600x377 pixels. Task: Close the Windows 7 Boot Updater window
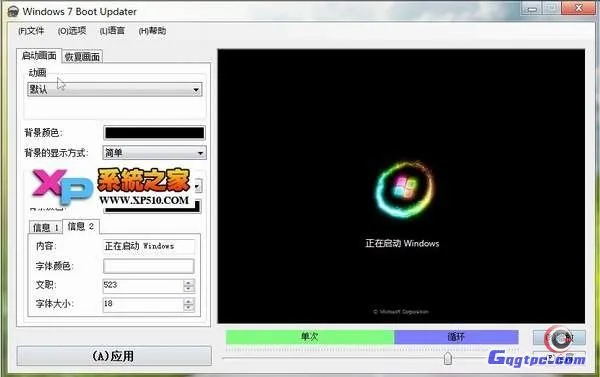pyautogui.click(x=578, y=8)
